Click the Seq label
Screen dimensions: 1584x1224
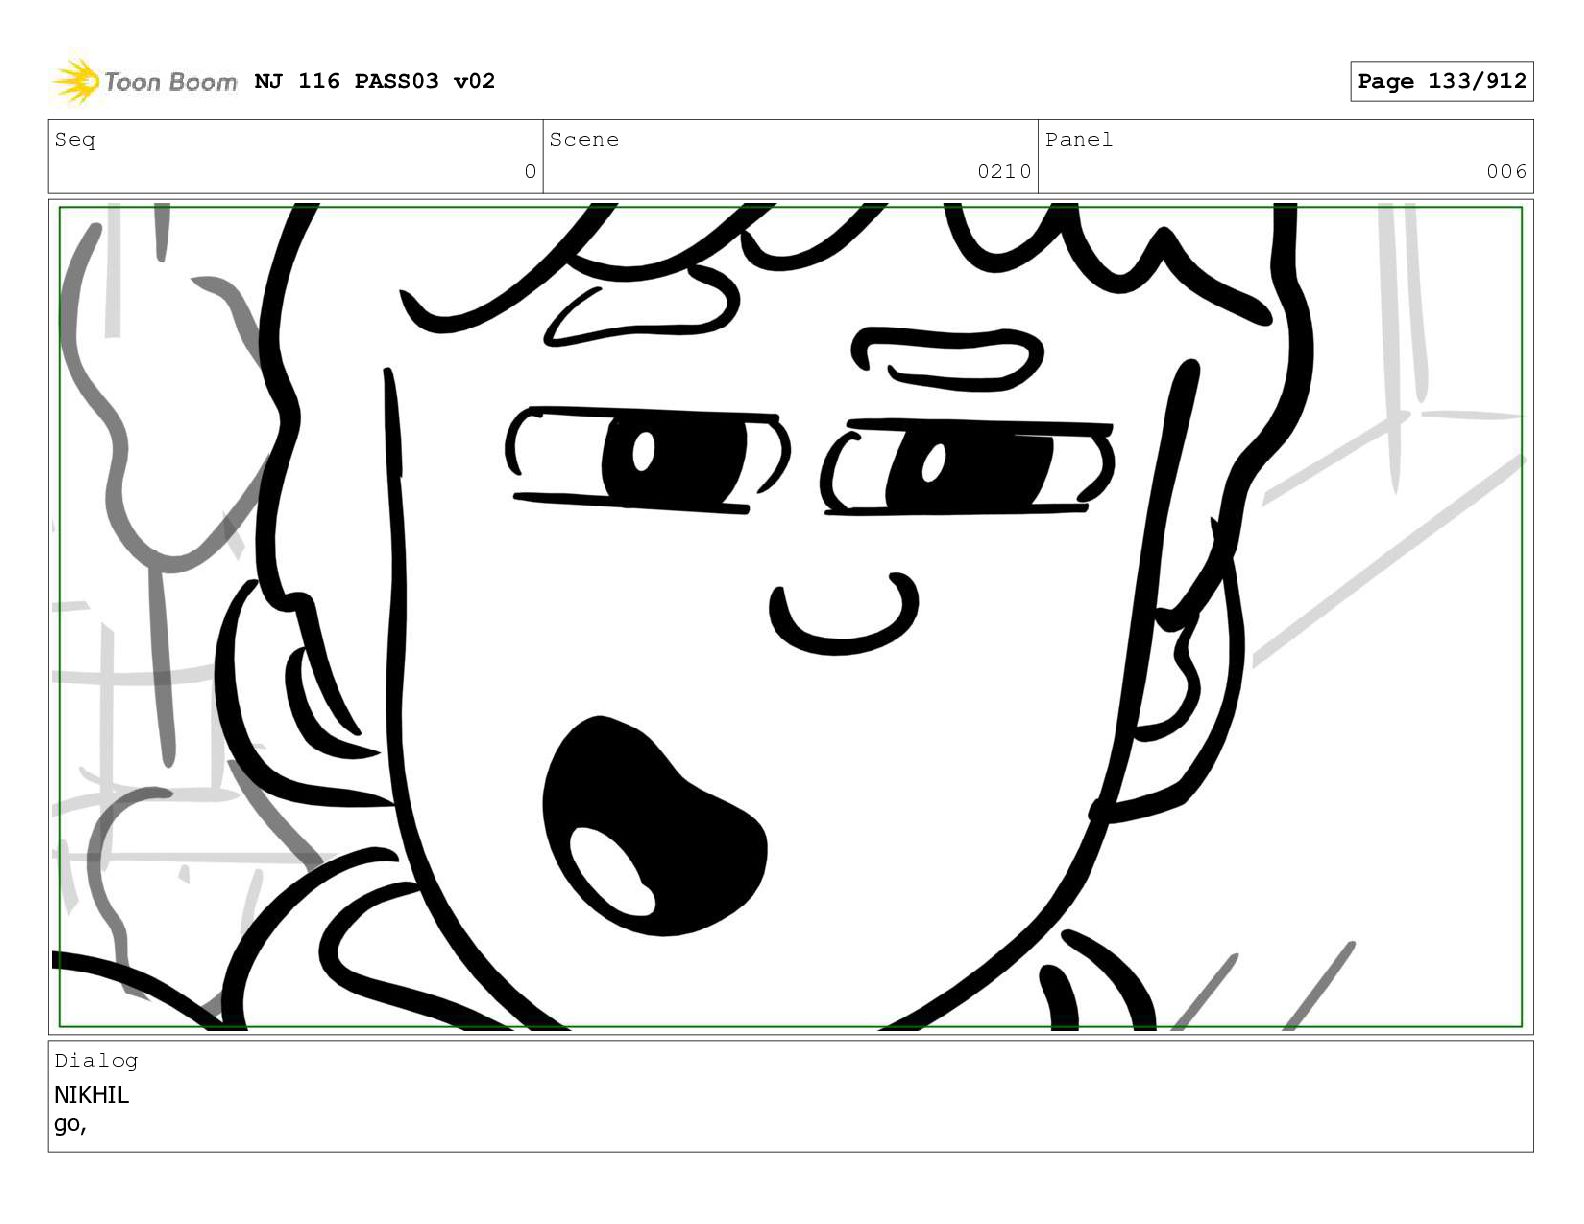[75, 140]
